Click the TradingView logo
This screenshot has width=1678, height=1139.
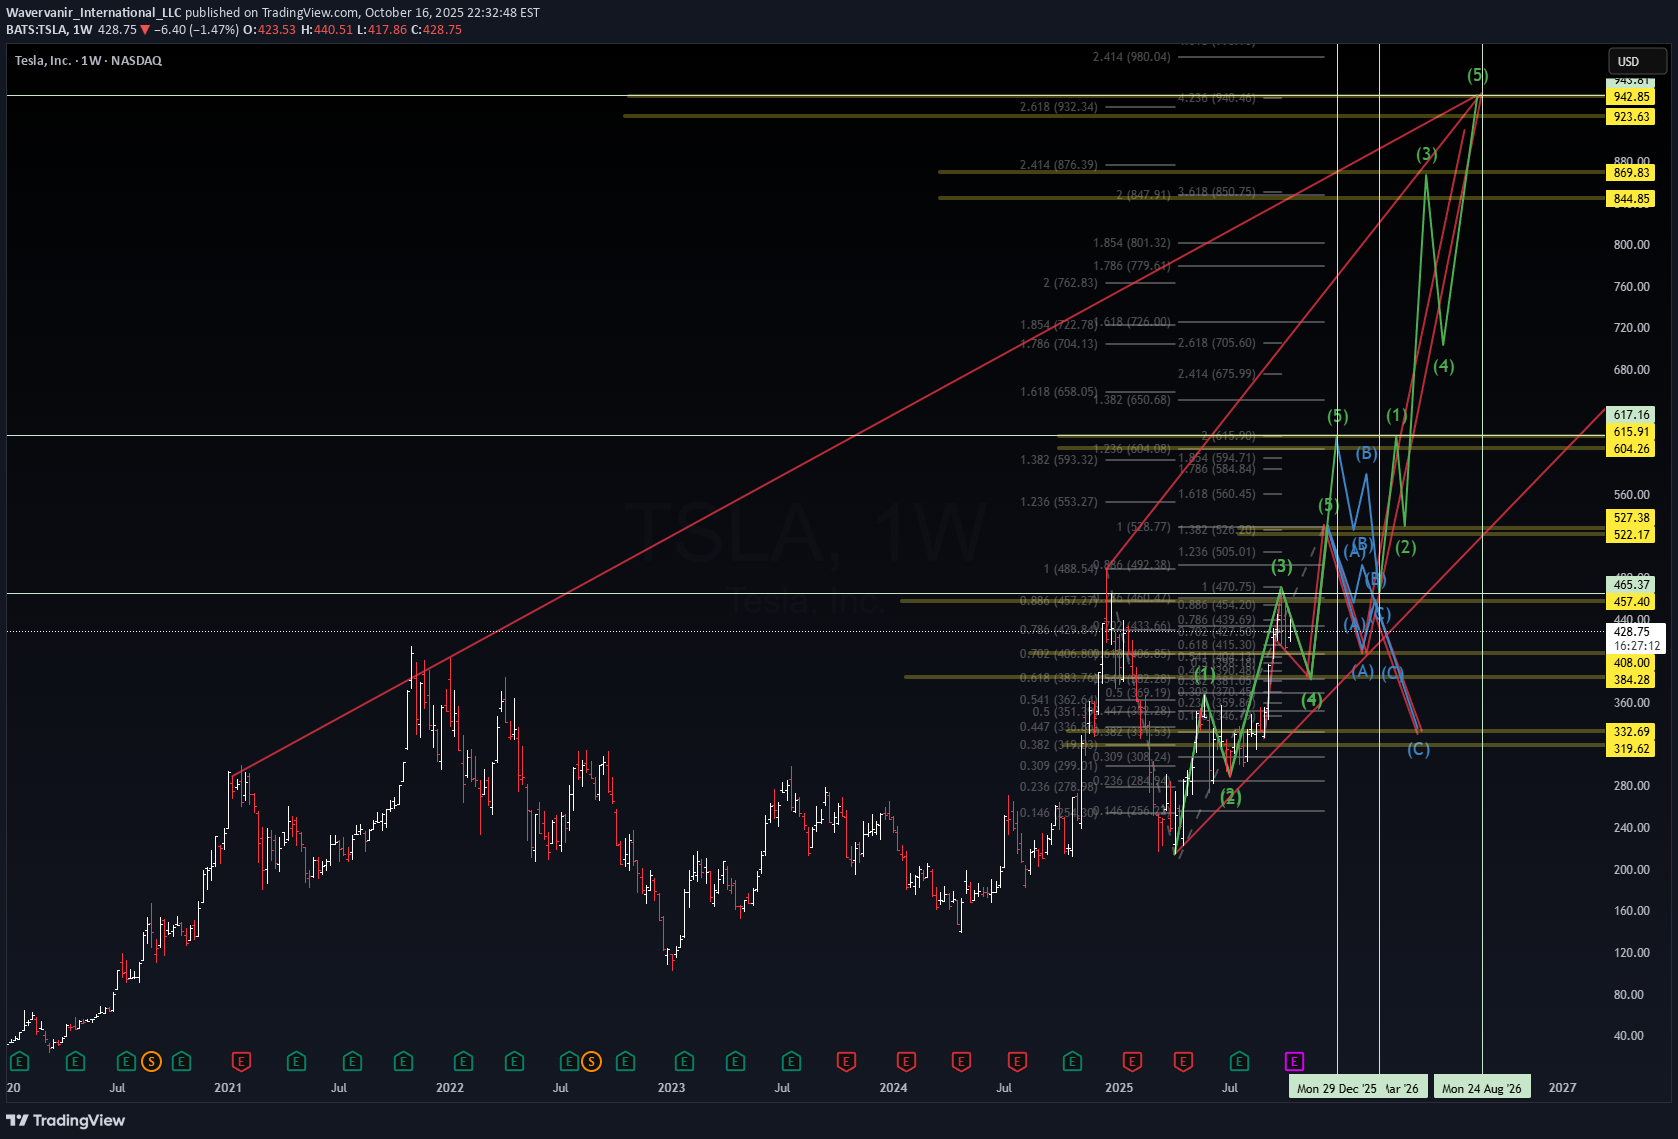(x=66, y=1120)
